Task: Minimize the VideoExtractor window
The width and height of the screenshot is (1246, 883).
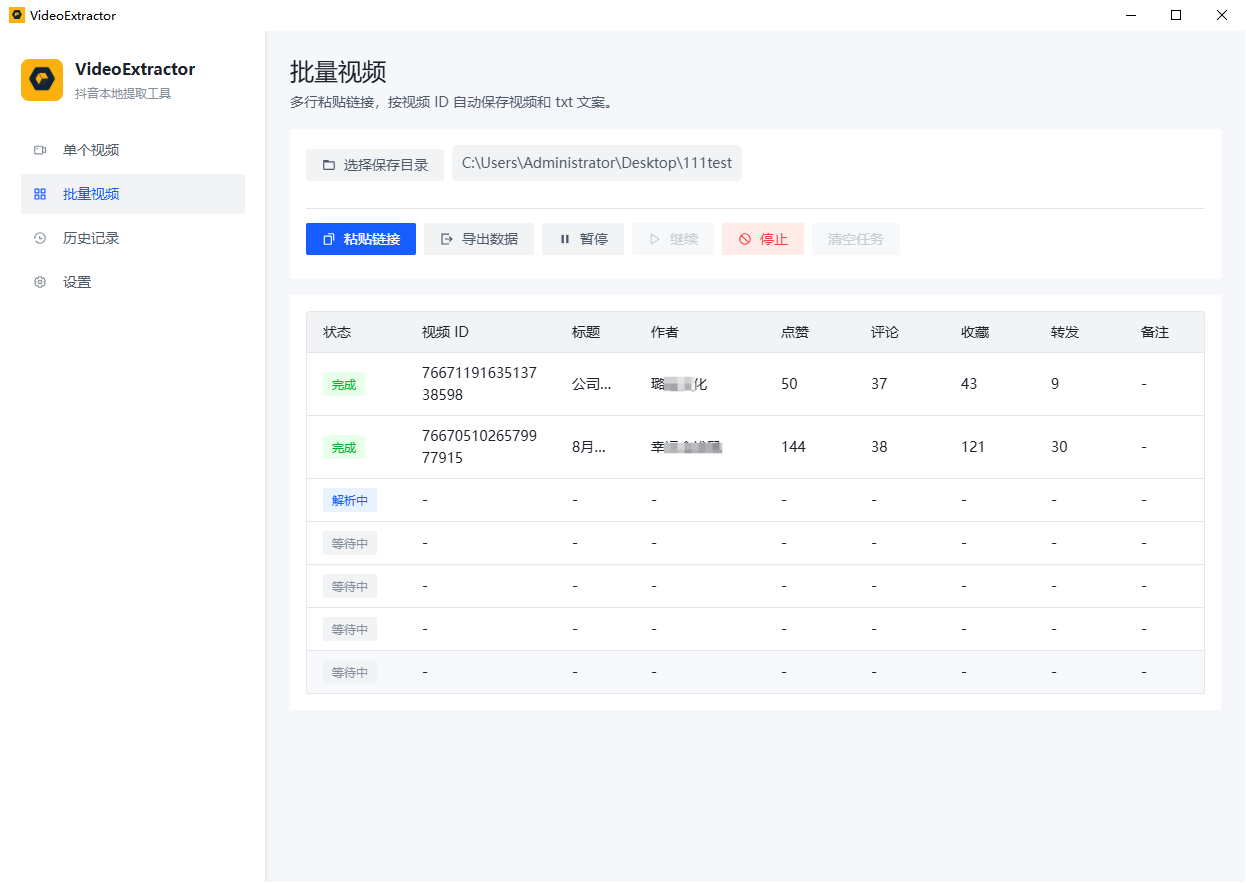Action: 1131,15
